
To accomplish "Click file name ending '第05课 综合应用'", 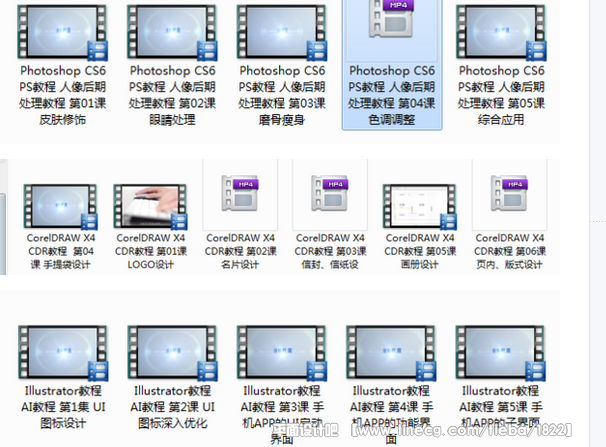I will click(x=501, y=95).
